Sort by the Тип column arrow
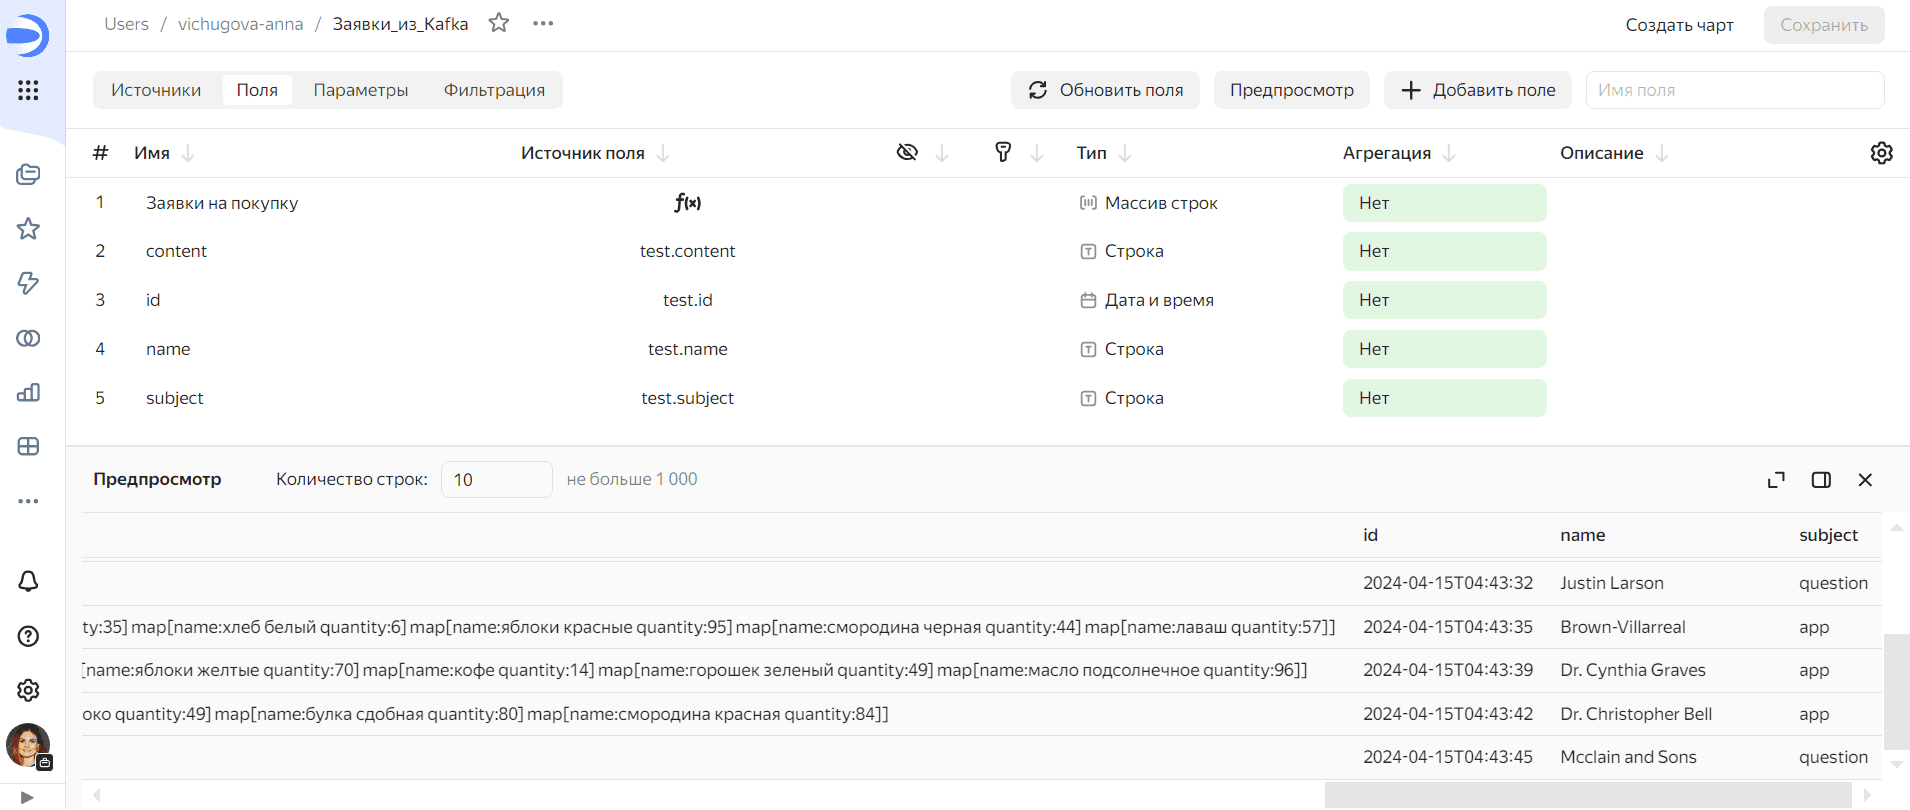 click(1125, 153)
